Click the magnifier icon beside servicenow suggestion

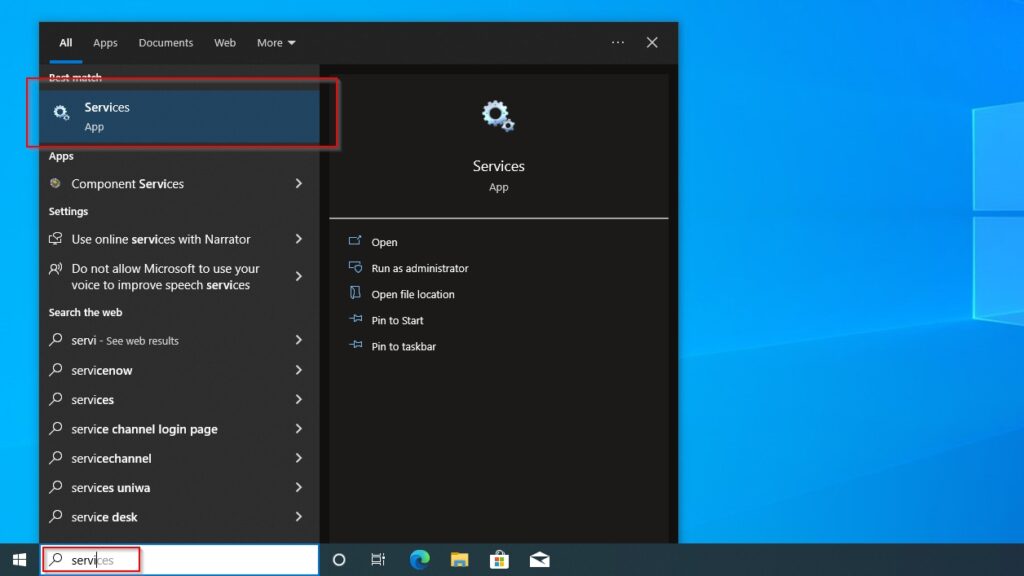57,370
